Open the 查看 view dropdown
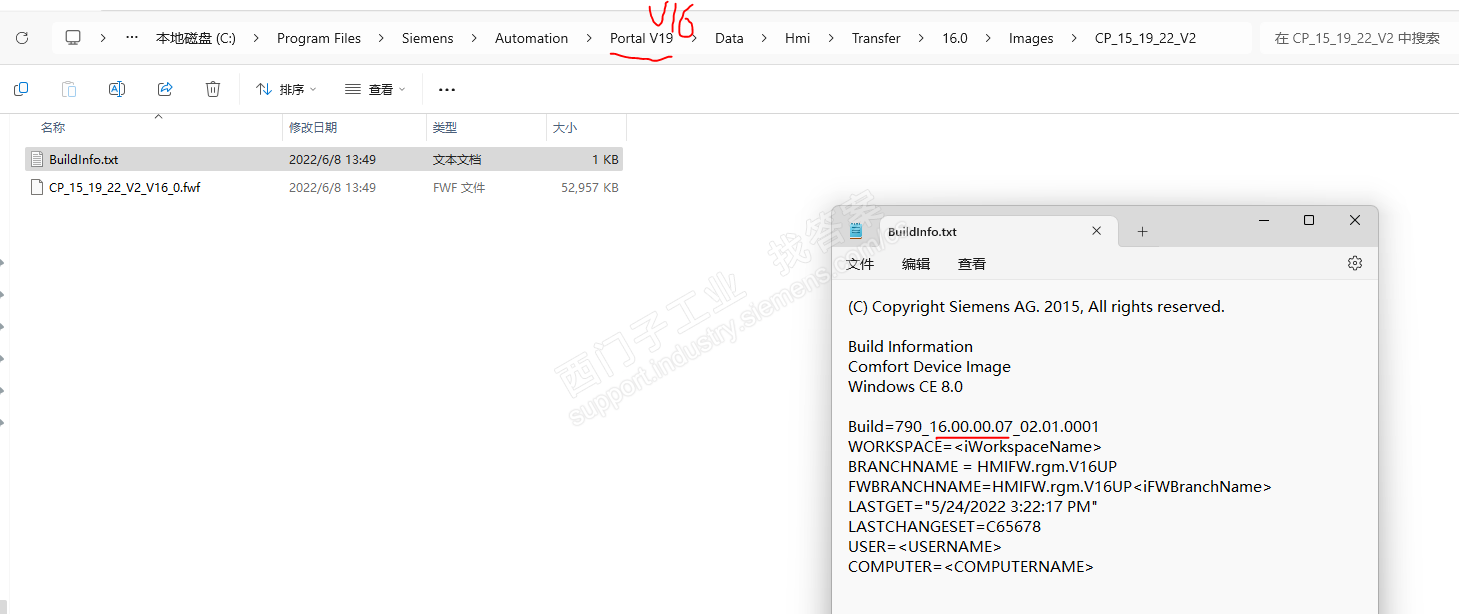This screenshot has width=1459, height=614. click(x=375, y=89)
